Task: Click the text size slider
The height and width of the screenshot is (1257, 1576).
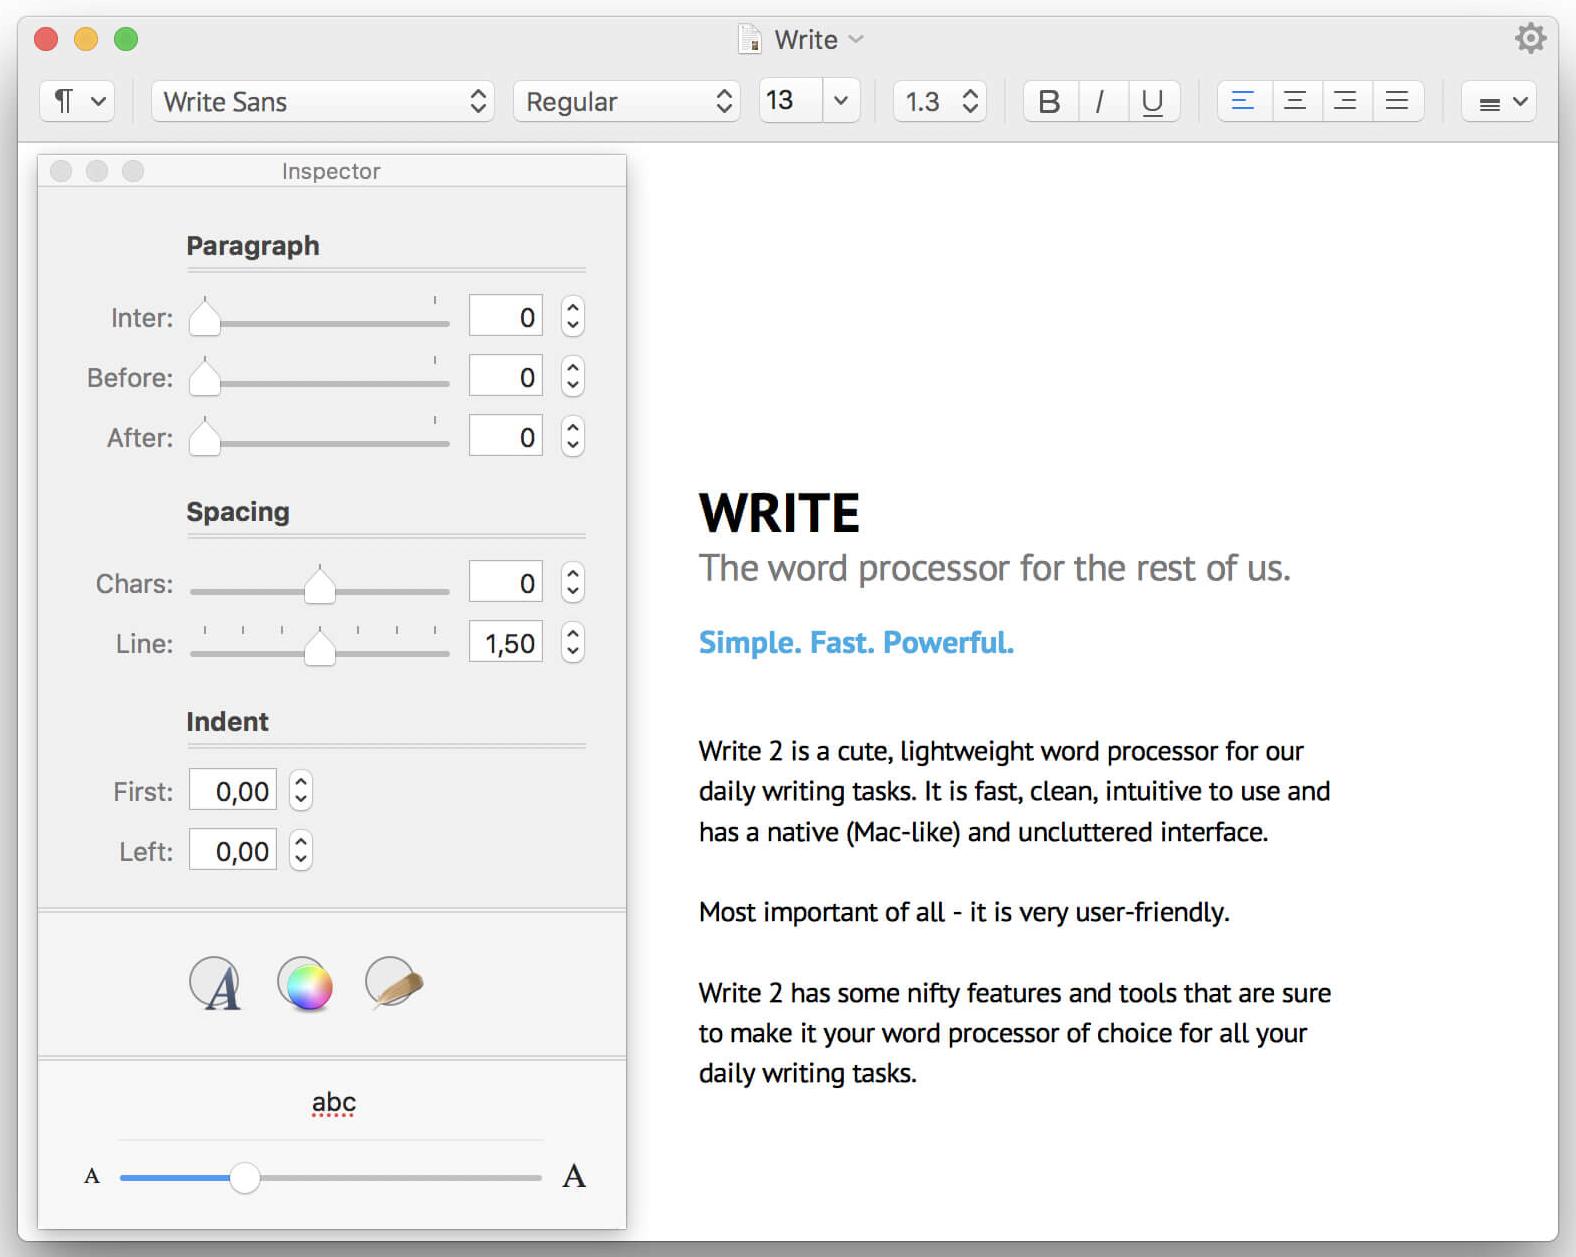Action: tap(330, 1178)
